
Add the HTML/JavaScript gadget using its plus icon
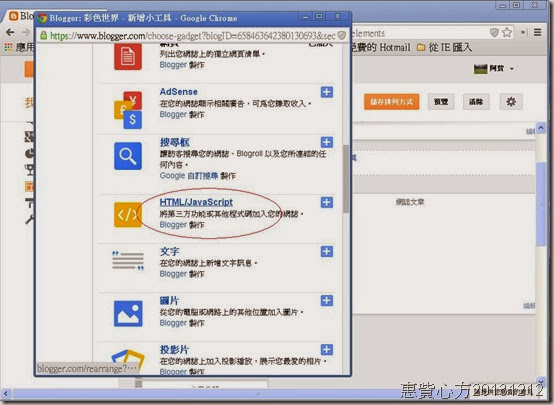(327, 202)
